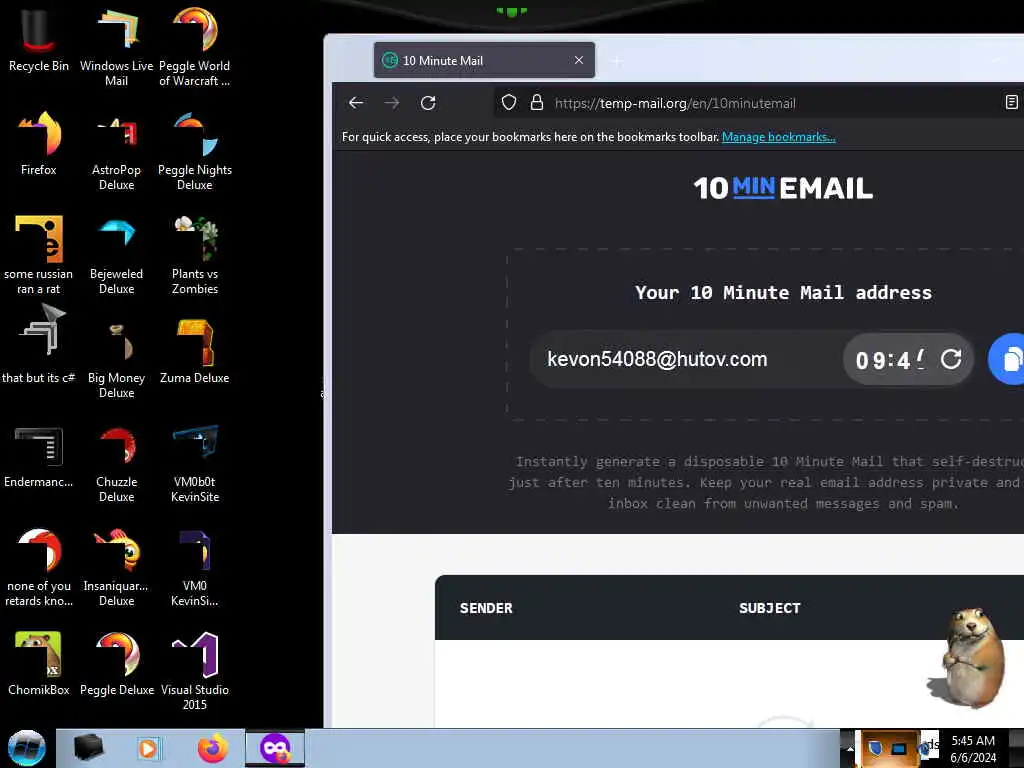Open Plants vs Zombies shortcut
Viewport: 1024px width, 768px height.
195,255
